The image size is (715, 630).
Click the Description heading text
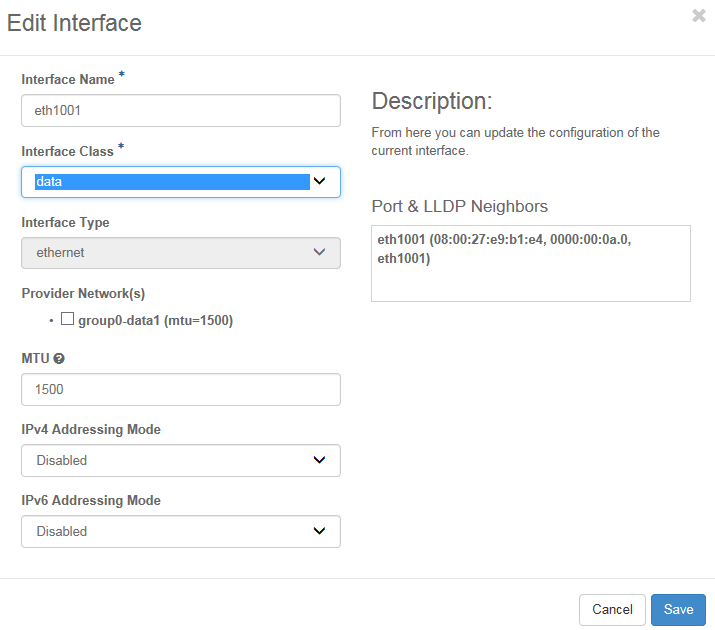click(x=431, y=101)
